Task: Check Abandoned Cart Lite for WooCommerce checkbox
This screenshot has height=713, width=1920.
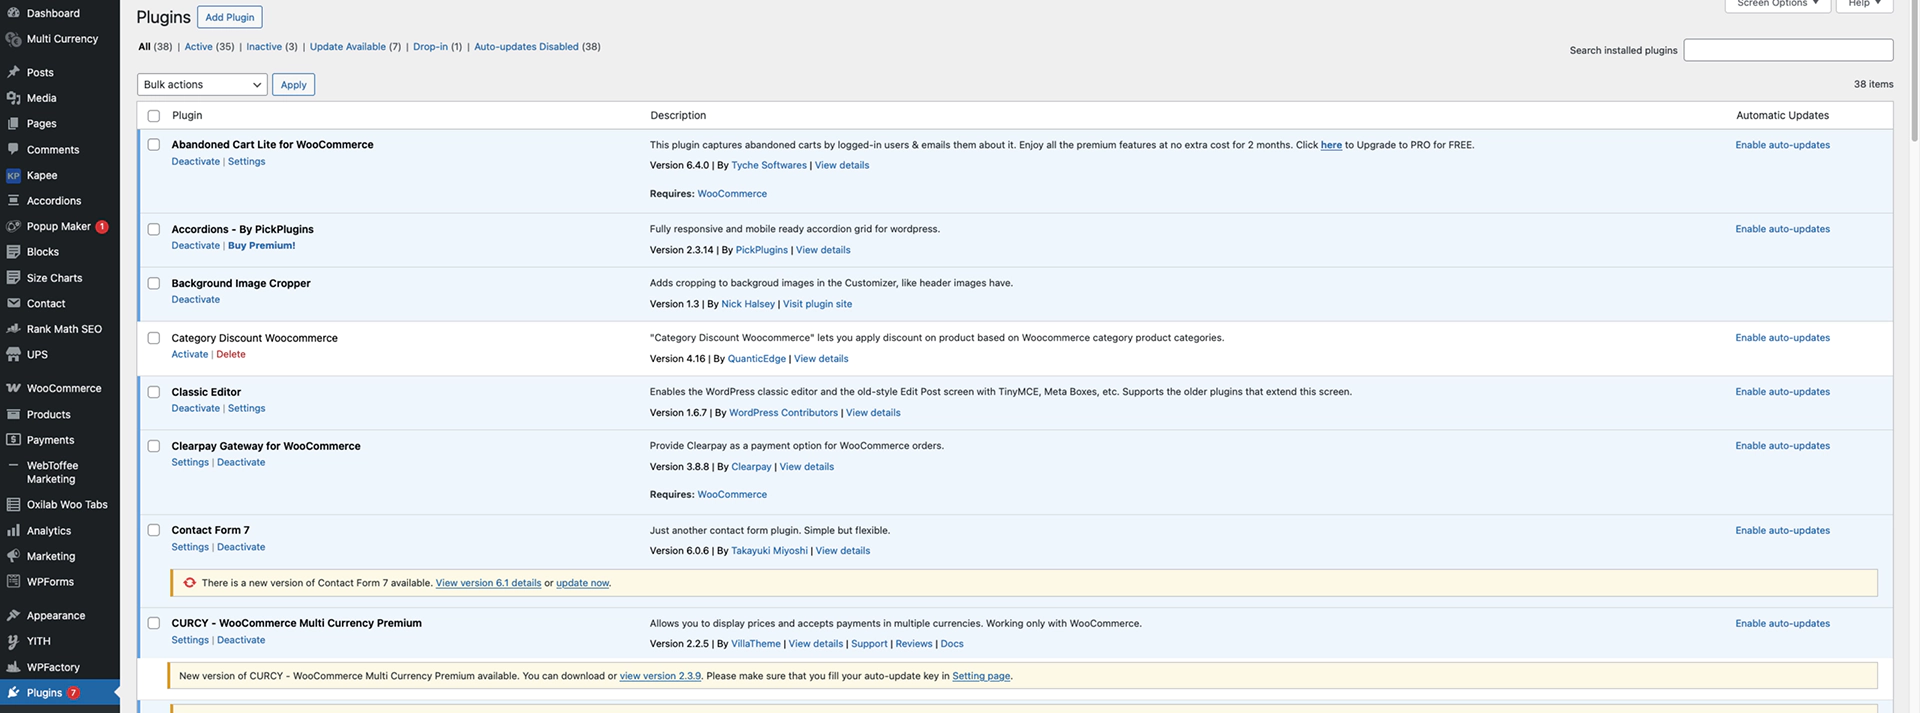Action: (x=154, y=145)
